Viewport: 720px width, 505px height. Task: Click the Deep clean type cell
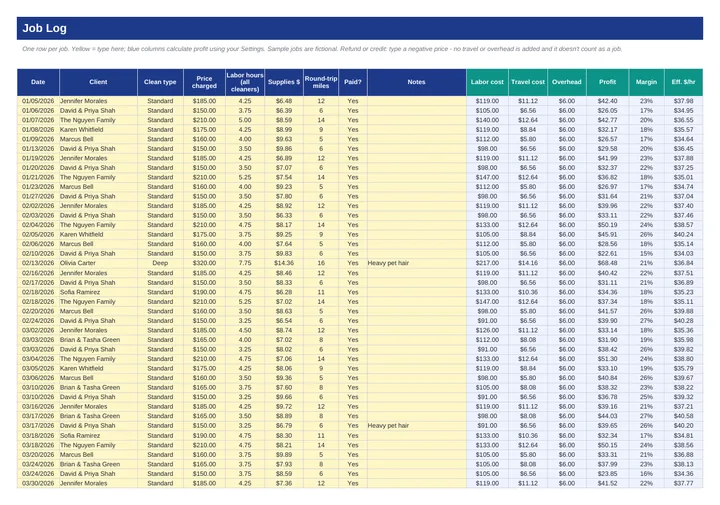160,263
